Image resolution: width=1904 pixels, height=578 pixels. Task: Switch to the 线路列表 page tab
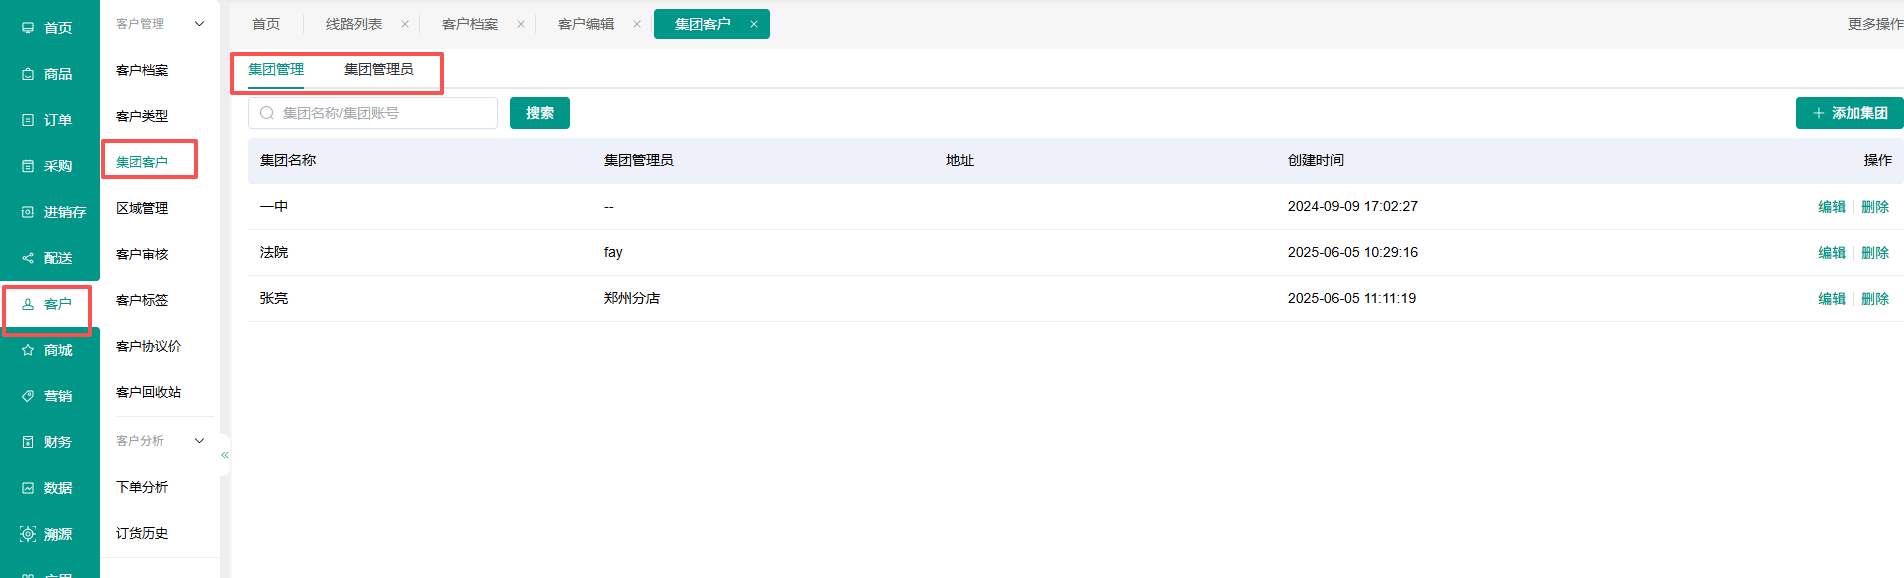354,24
